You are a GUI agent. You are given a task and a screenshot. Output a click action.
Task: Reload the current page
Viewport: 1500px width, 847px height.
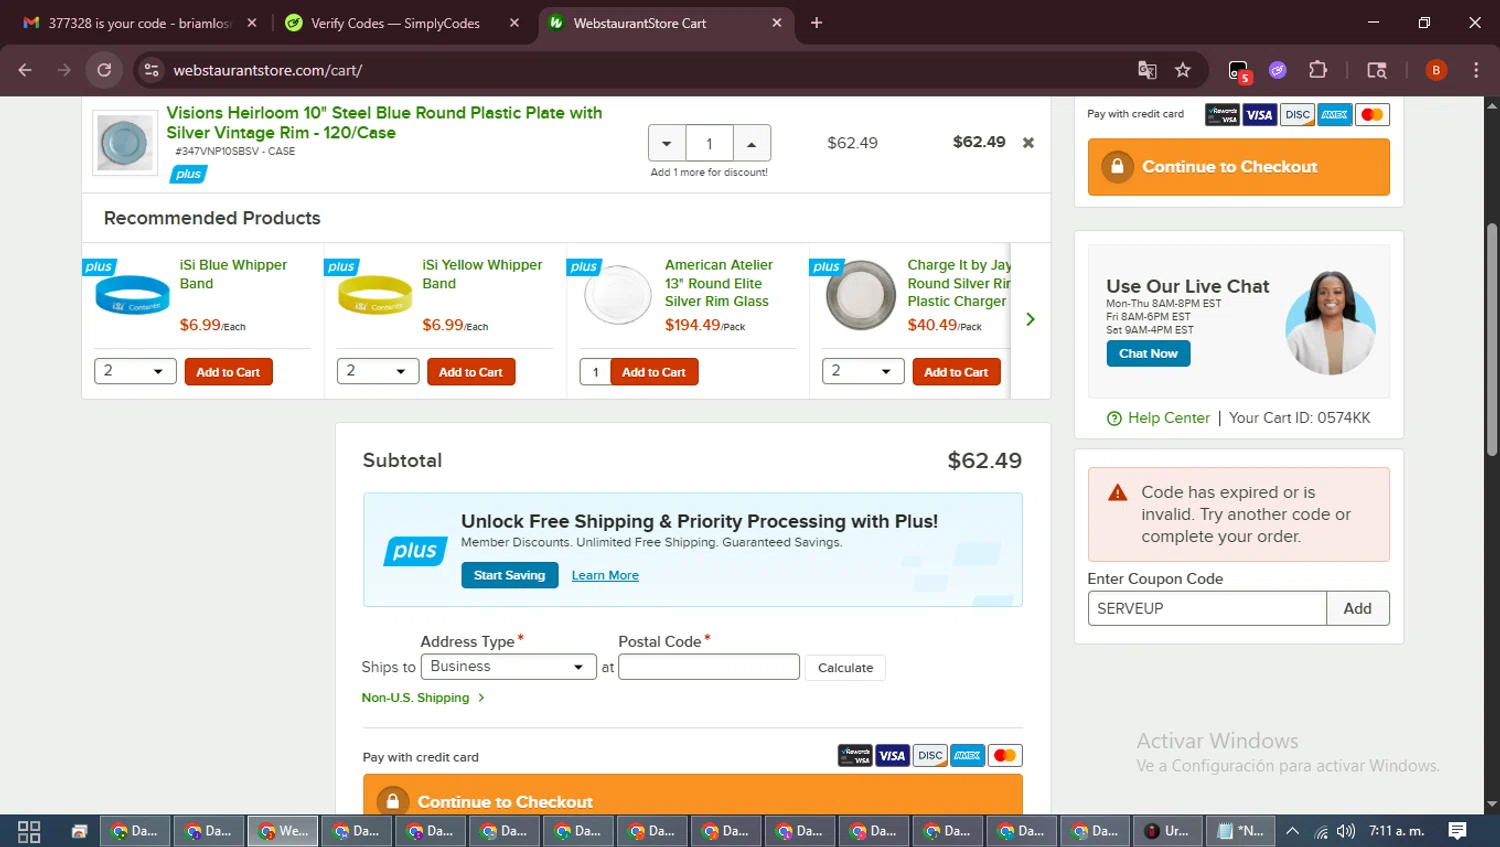pyautogui.click(x=104, y=70)
